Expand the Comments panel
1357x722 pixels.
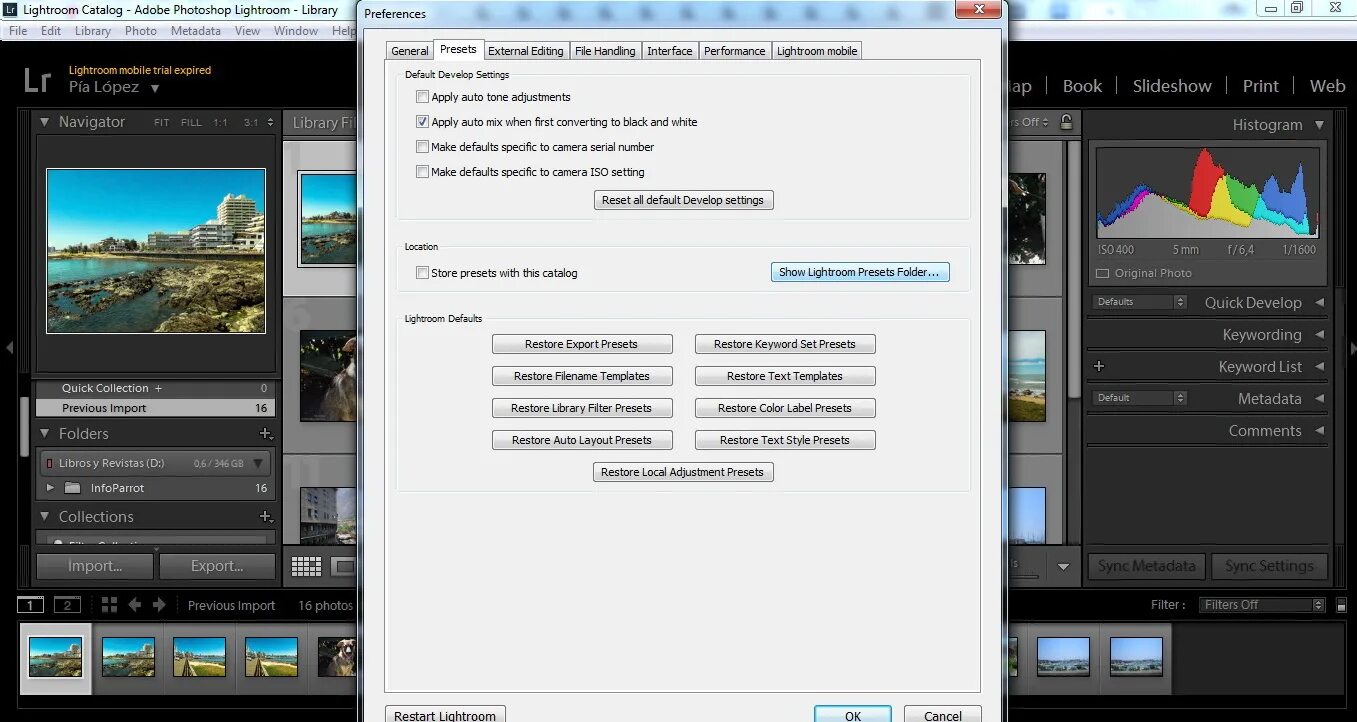(1319, 431)
